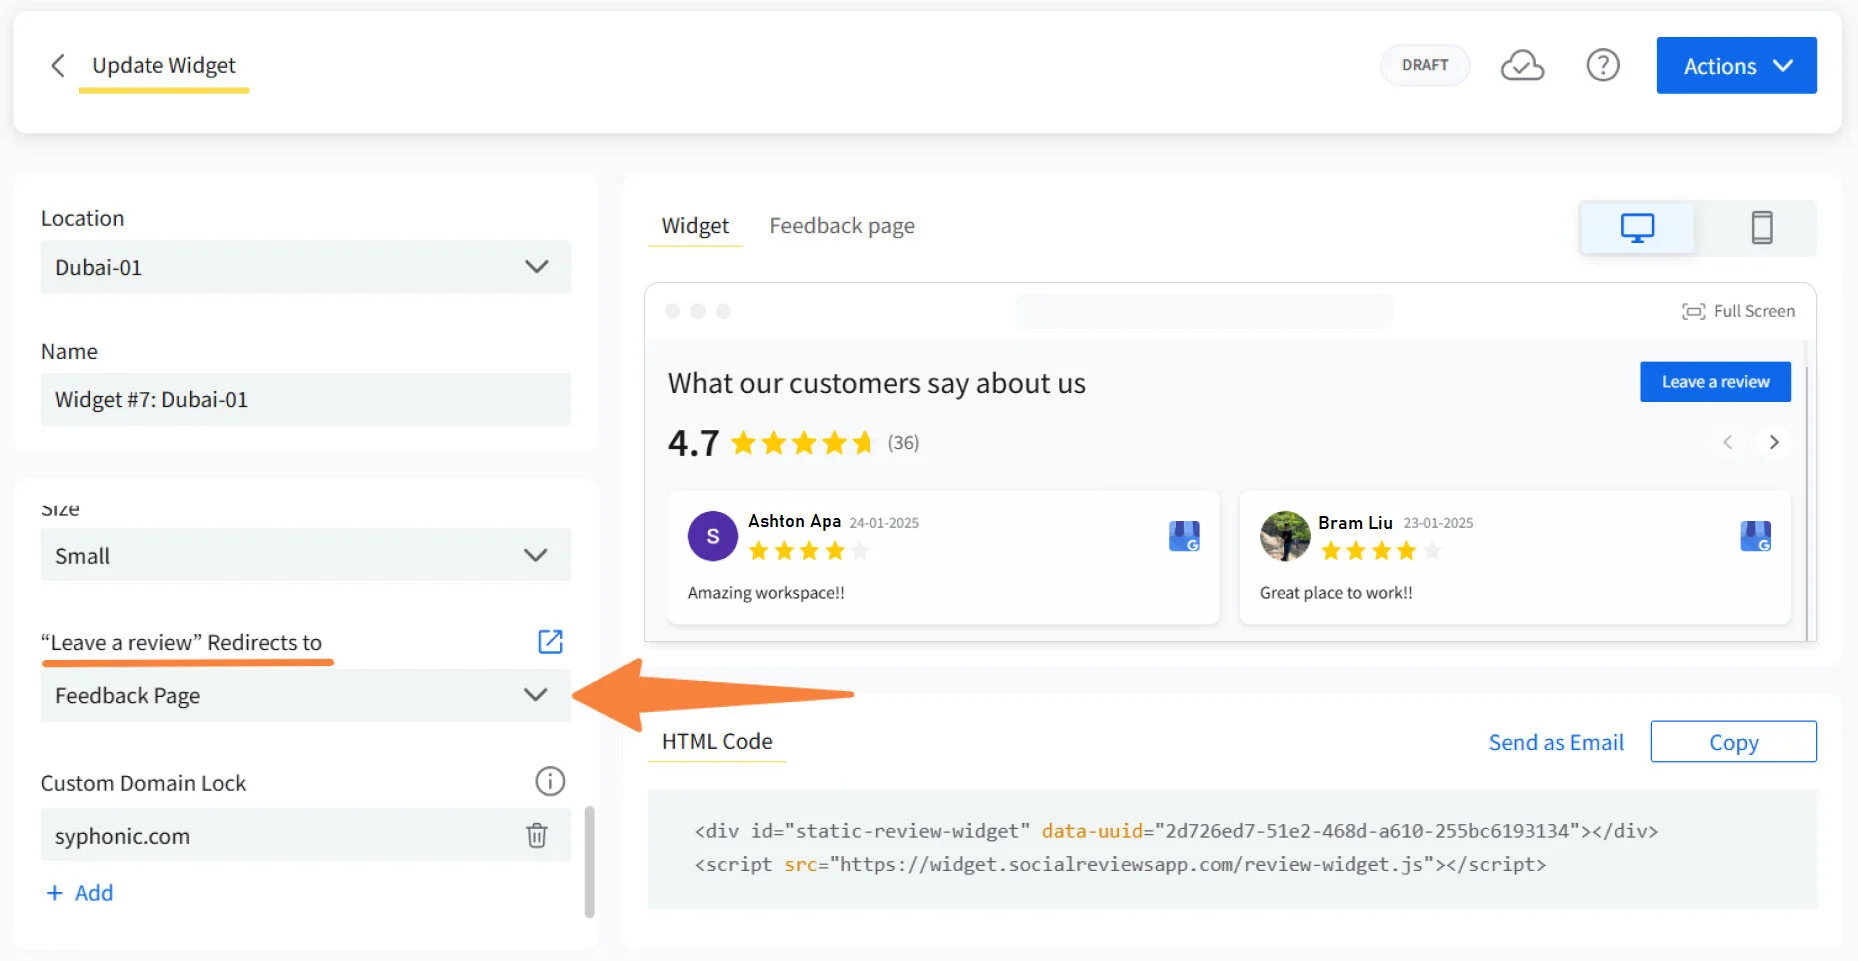The height and width of the screenshot is (961, 1858).
Task: Open the help question mark icon
Action: pyautogui.click(x=1602, y=65)
